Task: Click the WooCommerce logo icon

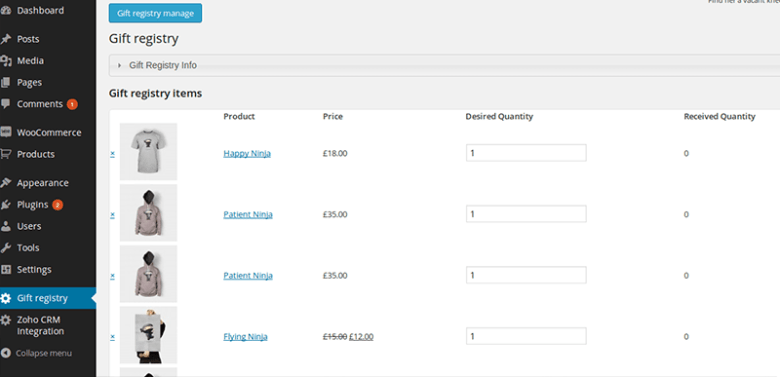Action: click(5, 132)
